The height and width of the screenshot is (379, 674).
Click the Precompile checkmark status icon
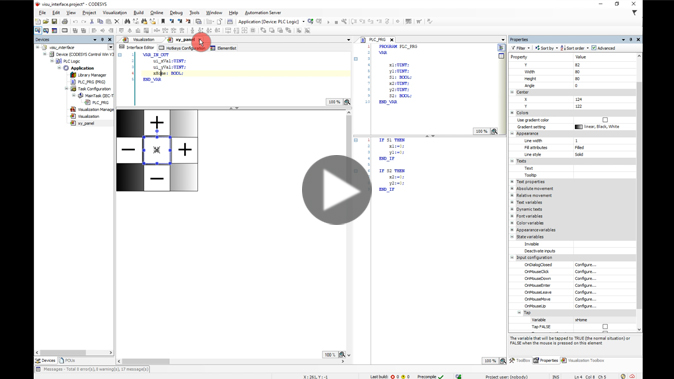click(441, 376)
